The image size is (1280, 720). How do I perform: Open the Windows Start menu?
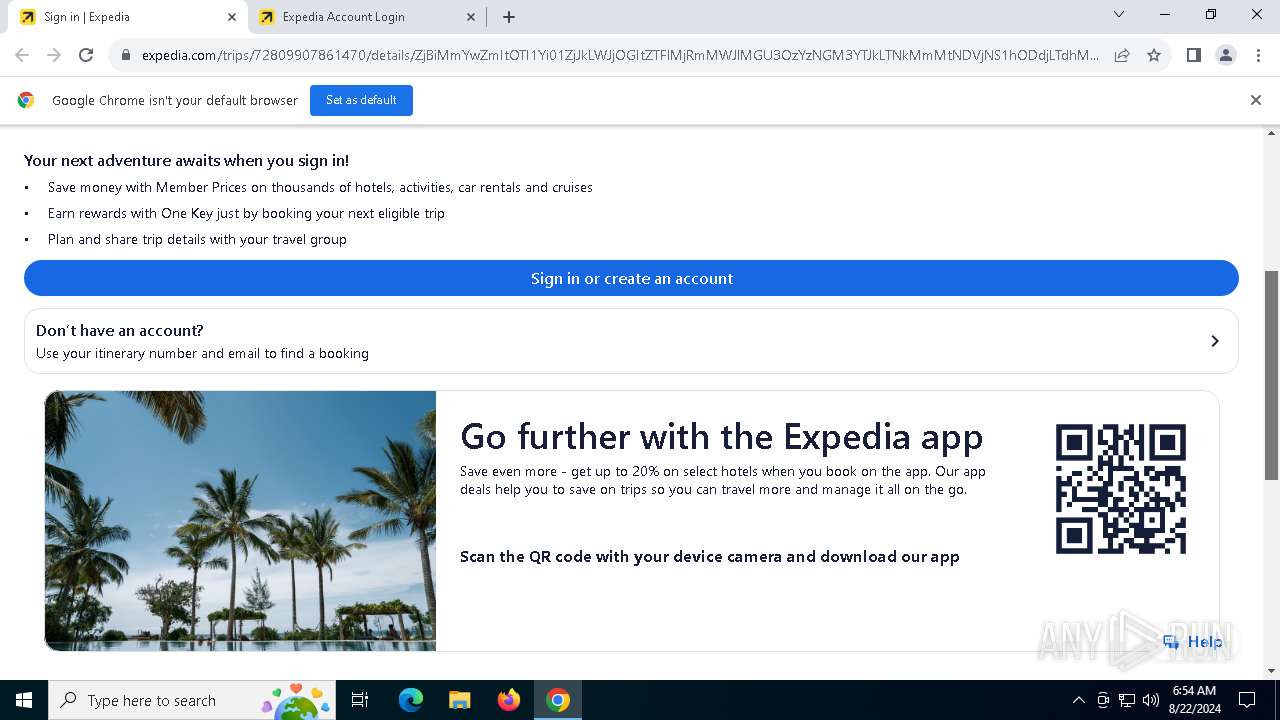pyautogui.click(x=24, y=700)
